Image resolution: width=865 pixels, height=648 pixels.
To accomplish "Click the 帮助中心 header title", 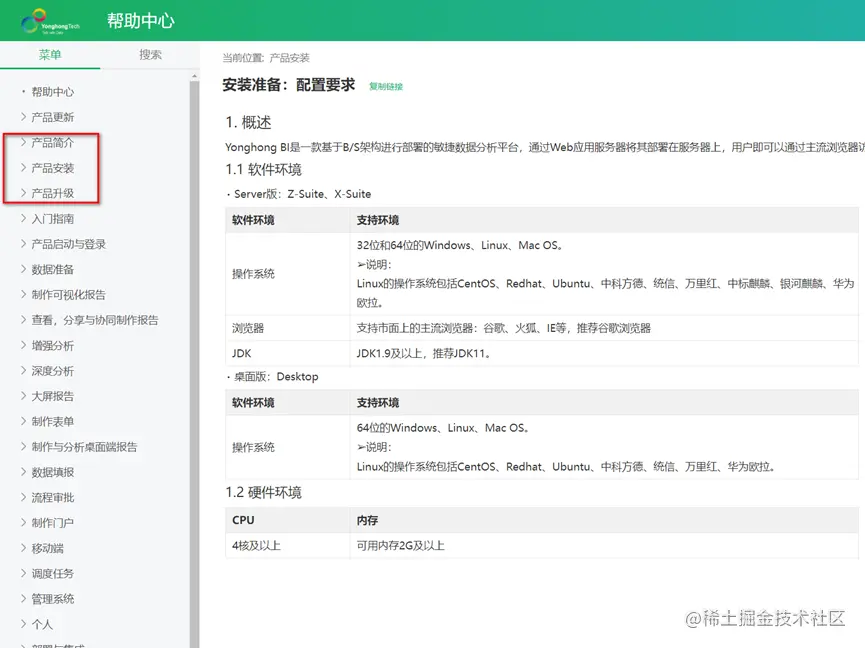I will tap(141, 21).
